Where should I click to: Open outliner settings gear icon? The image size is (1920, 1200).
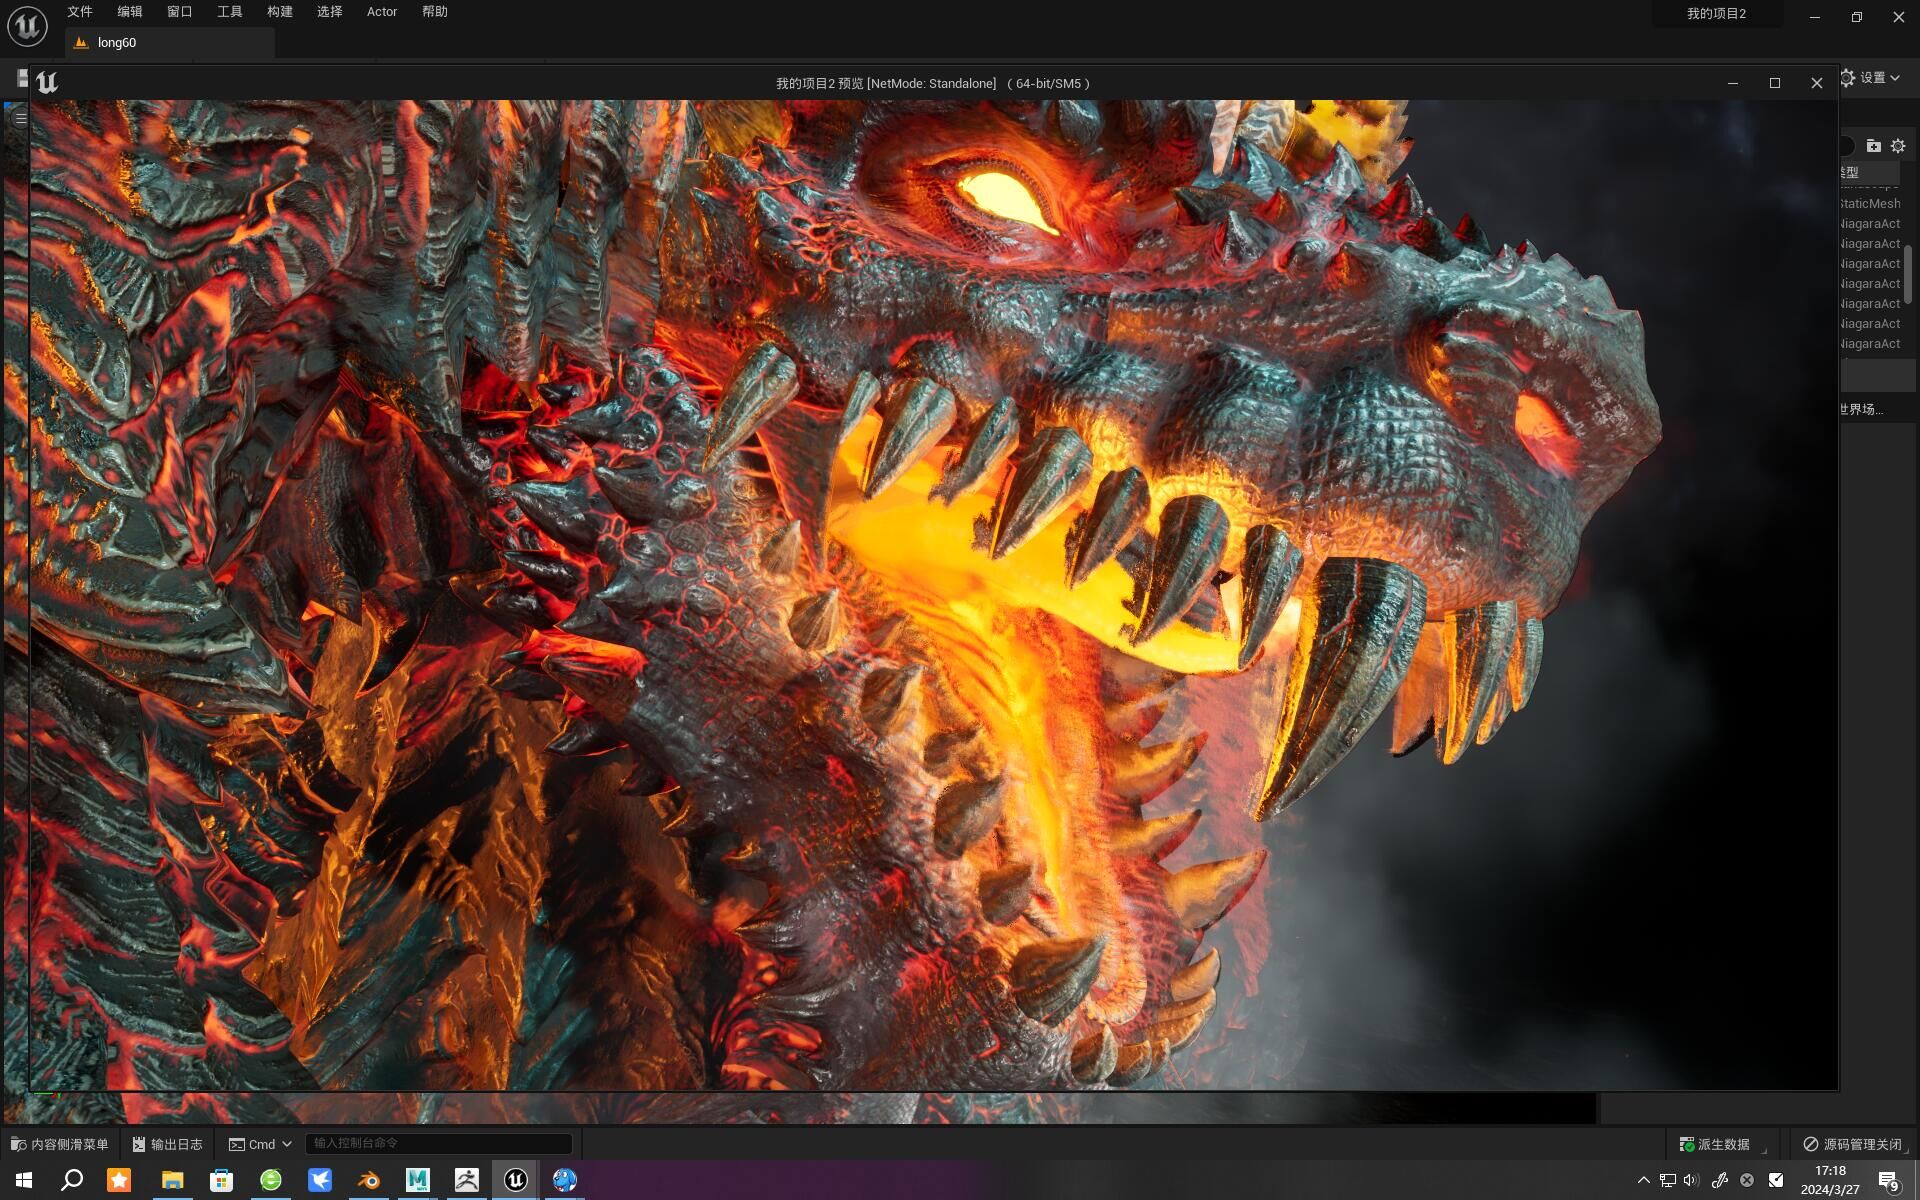[1898, 146]
